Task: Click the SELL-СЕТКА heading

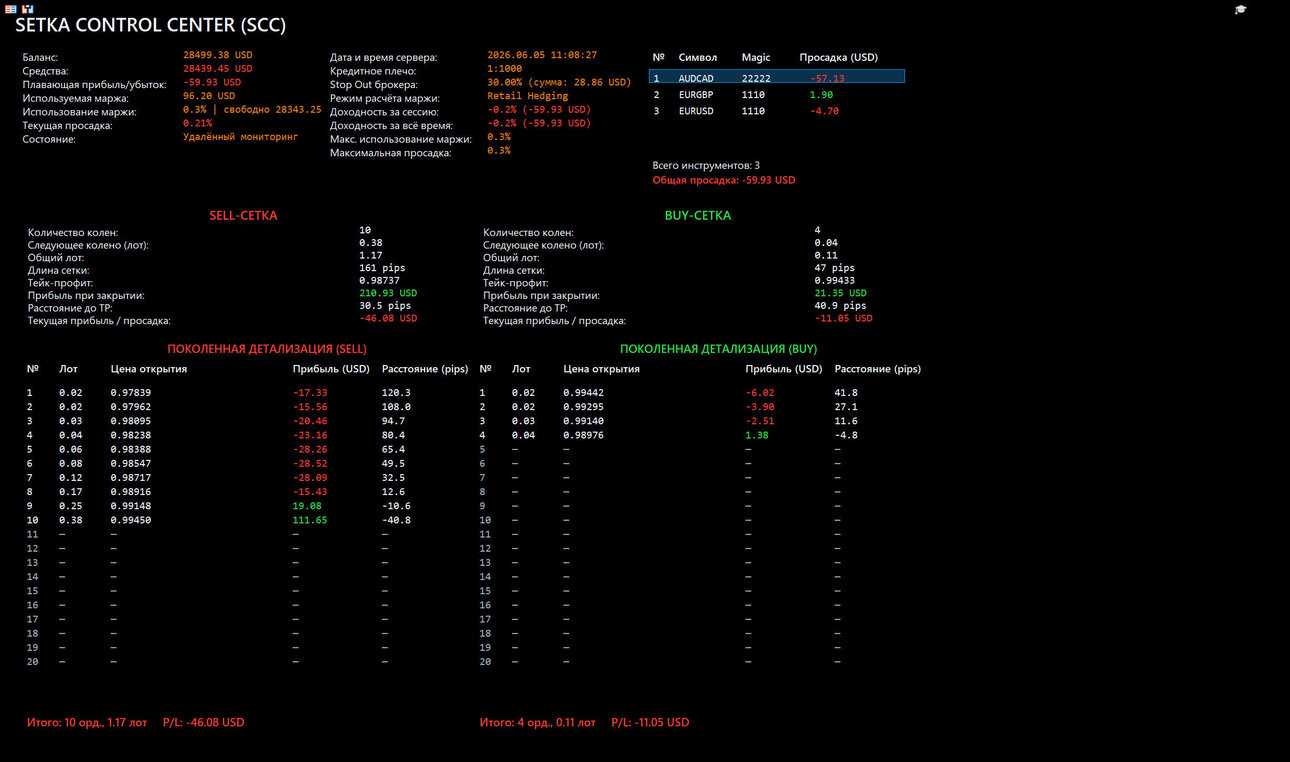Action: click(x=243, y=215)
